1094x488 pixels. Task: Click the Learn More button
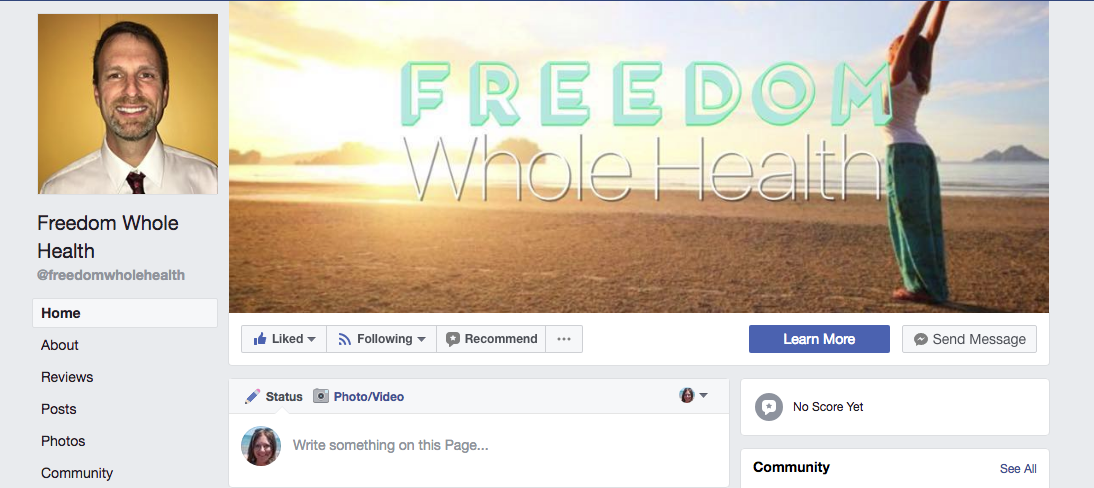coord(819,339)
